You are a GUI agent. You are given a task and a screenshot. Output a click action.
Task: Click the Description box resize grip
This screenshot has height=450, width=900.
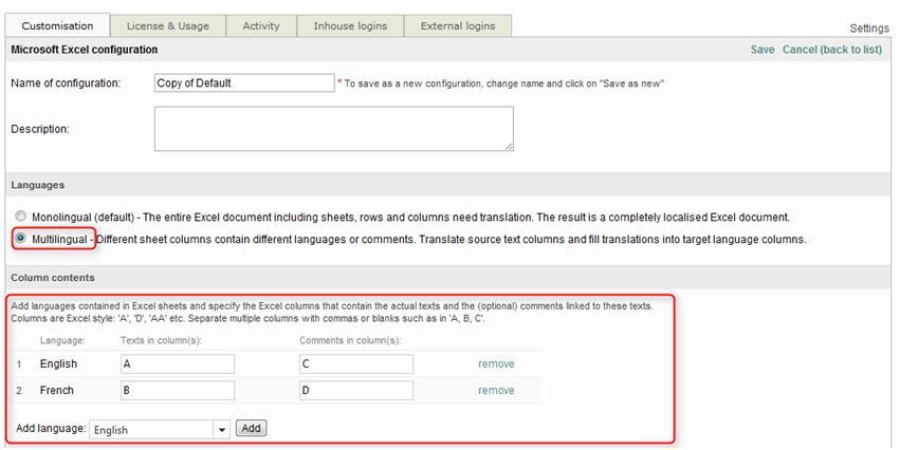pyautogui.click(x=509, y=147)
